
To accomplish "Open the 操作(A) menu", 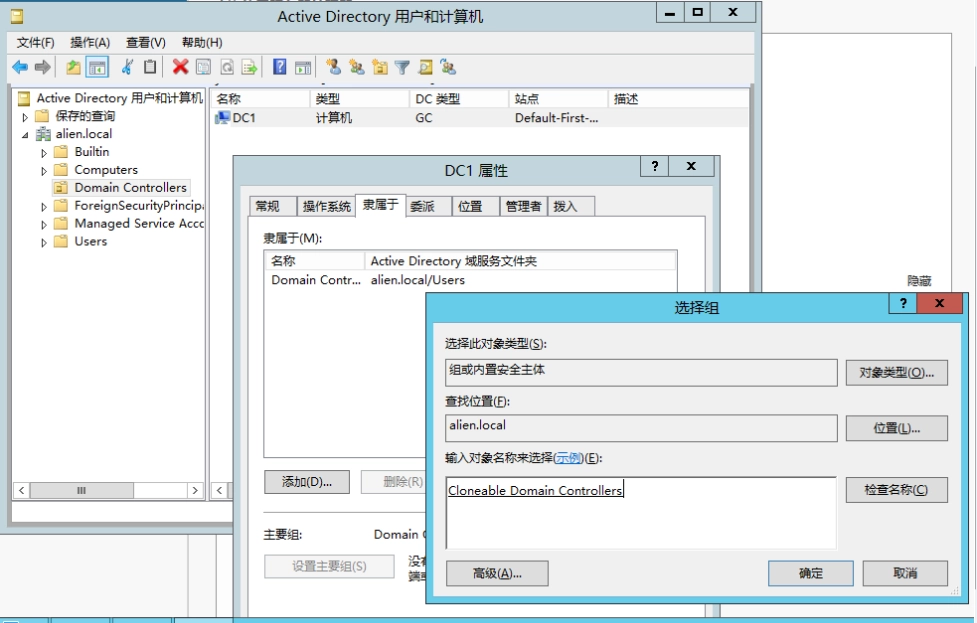I will 90,42.
